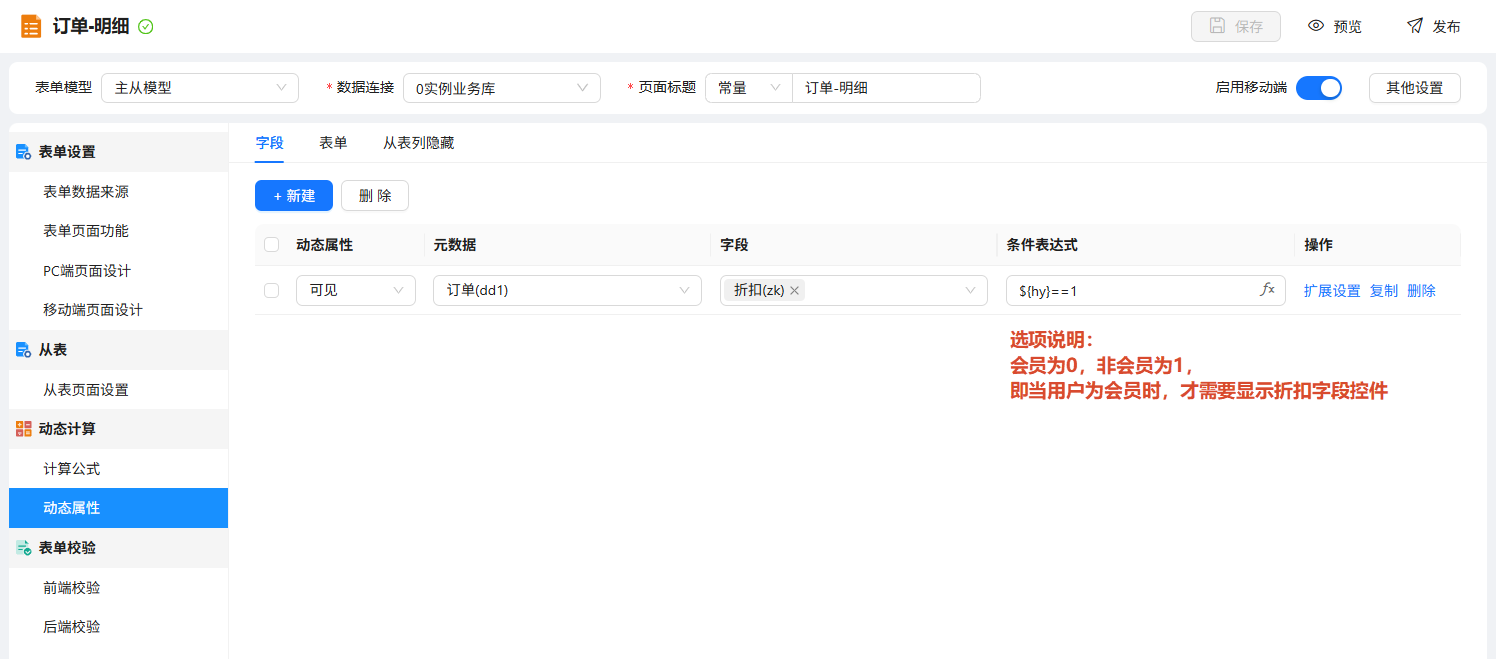Click the 页面标题 input showing 订单-明细
1496x659 pixels.
coord(886,88)
